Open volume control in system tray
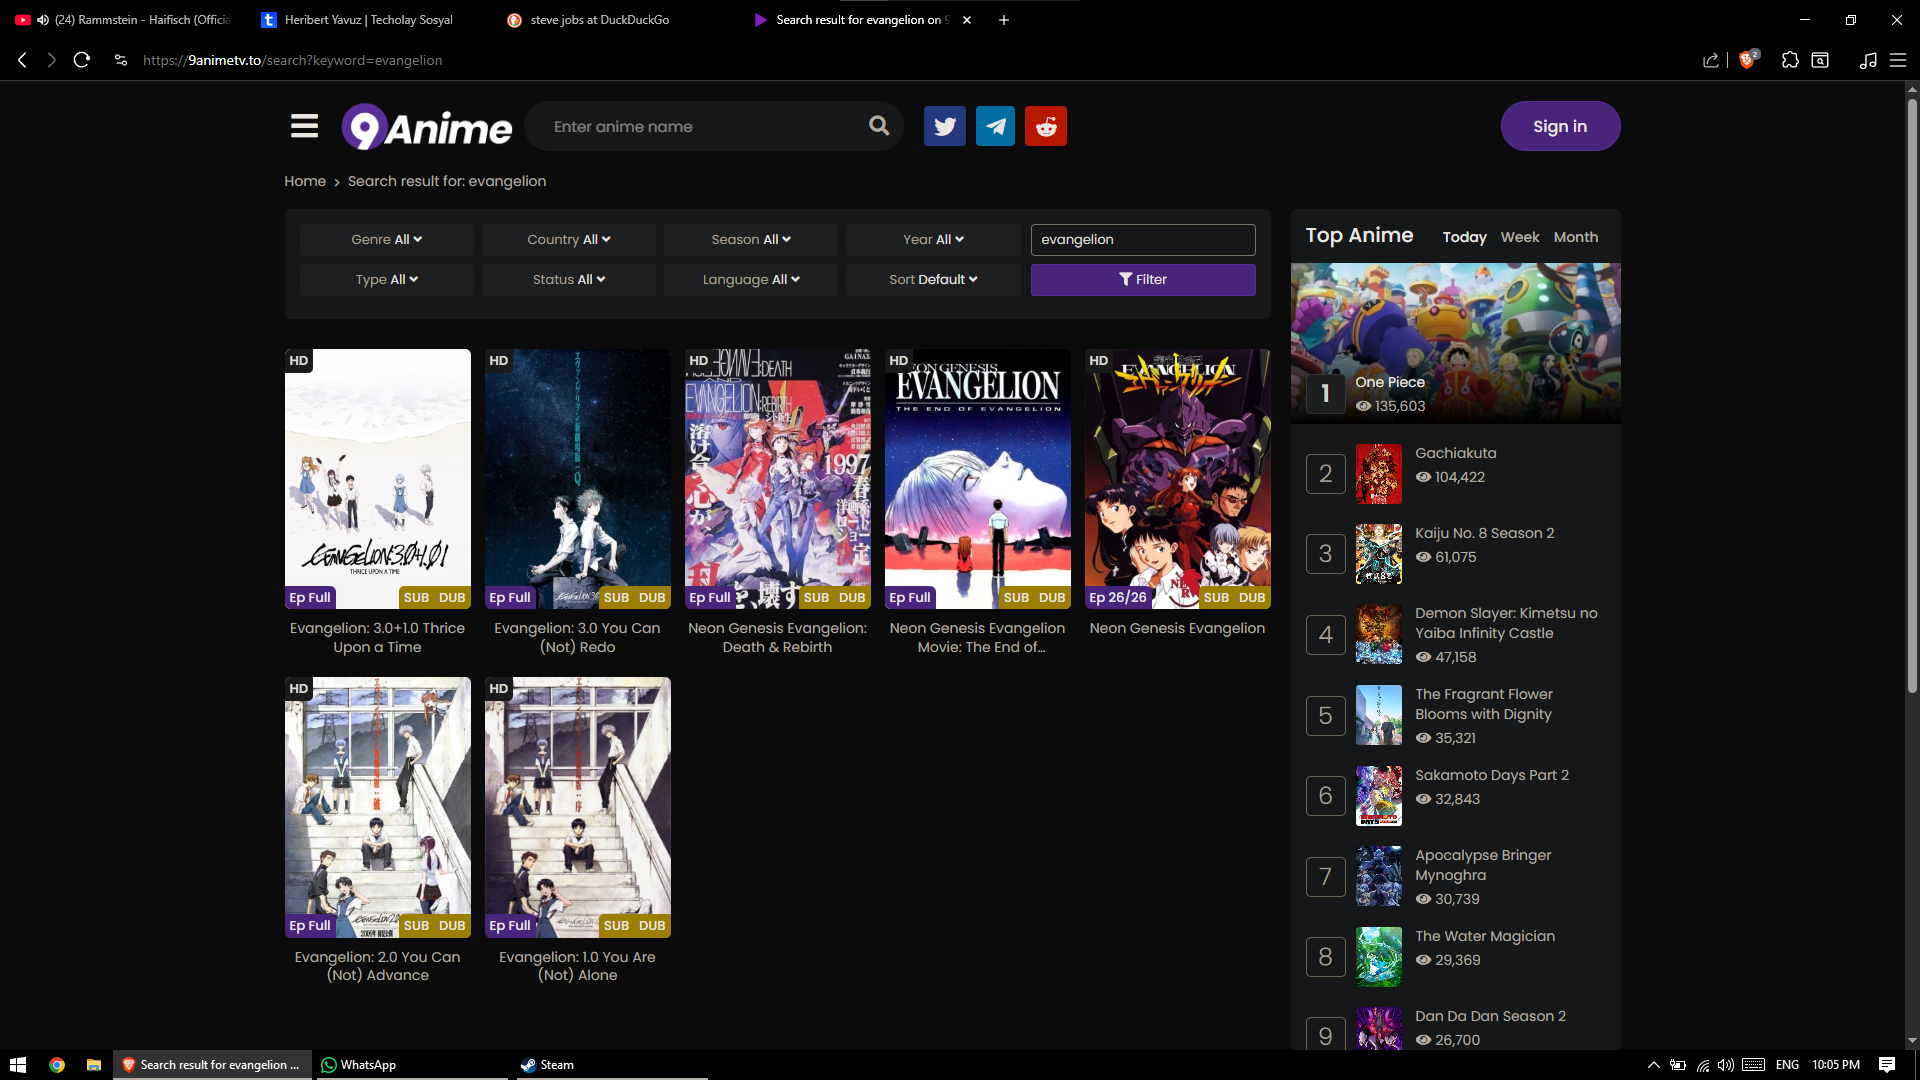This screenshot has width=1920, height=1080. [x=1725, y=1065]
